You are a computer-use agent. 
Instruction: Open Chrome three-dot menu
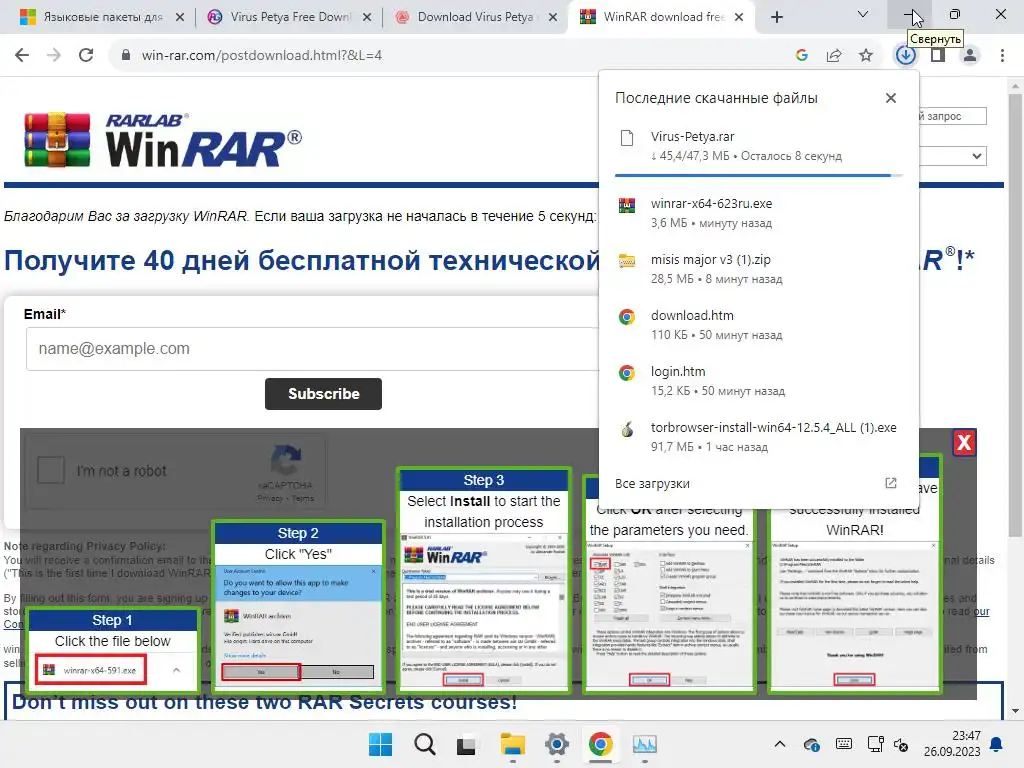coord(1002,56)
